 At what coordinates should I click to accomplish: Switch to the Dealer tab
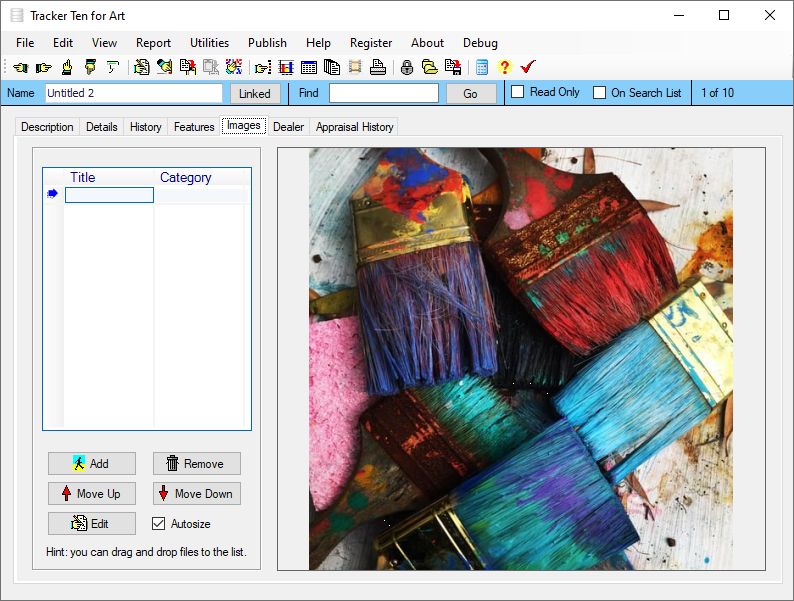[288, 127]
